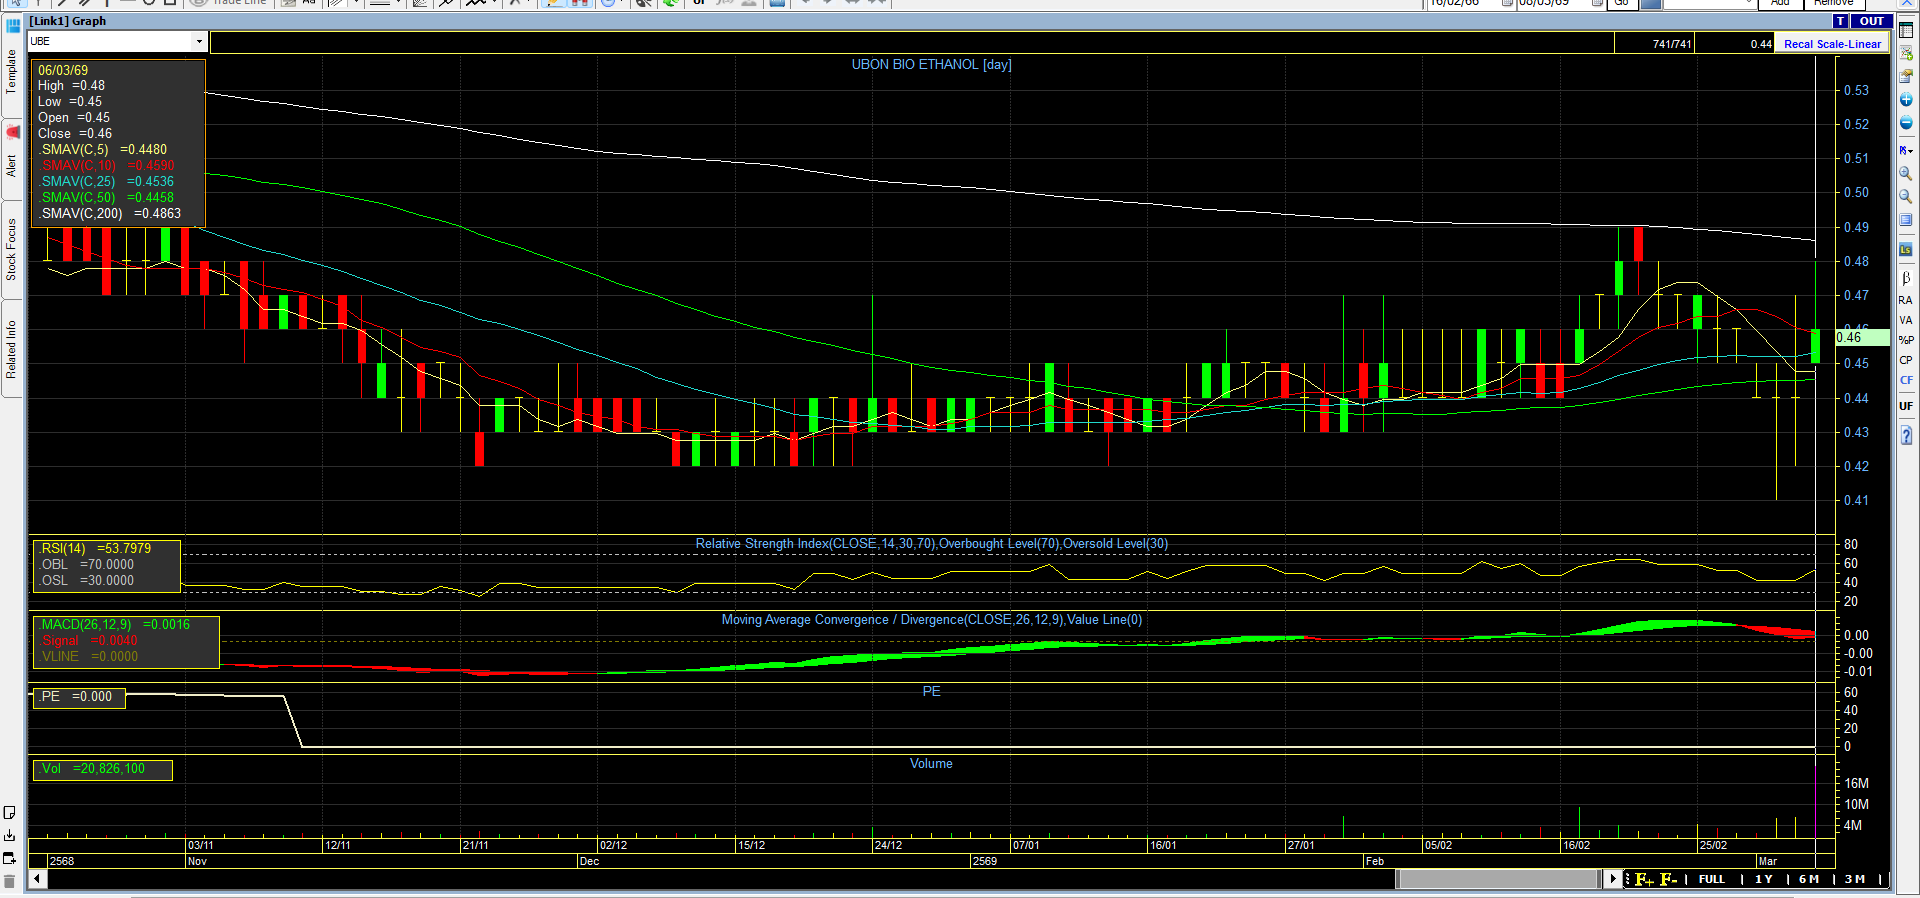Screen dimensions: 1920x898
Task: Click the RSI(14) value label
Action: (x=96, y=548)
